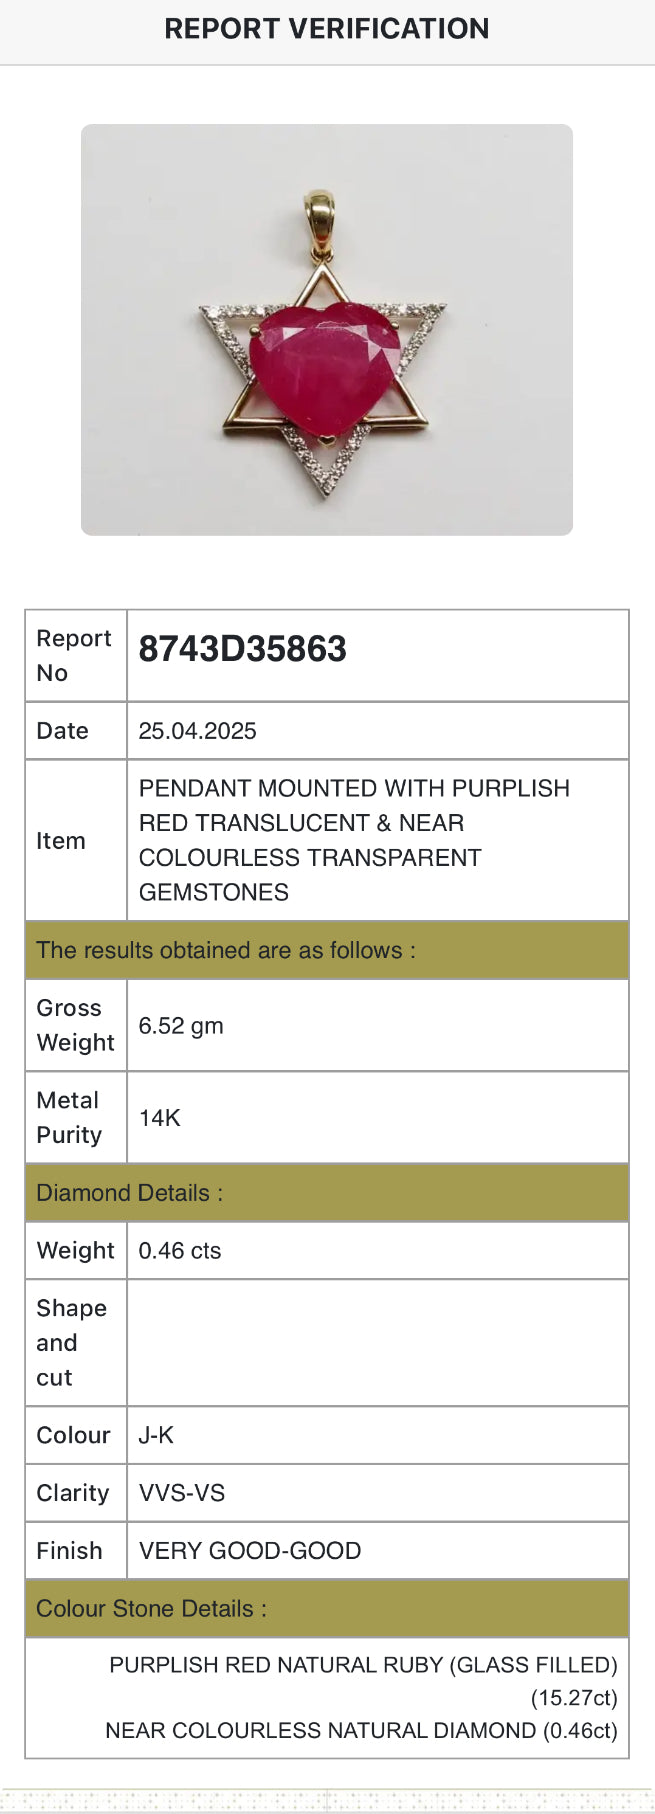The height and width of the screenshot is (1814, 655).
Task: Click the empty Shape and cut value cell
Action: point(377,1343)
